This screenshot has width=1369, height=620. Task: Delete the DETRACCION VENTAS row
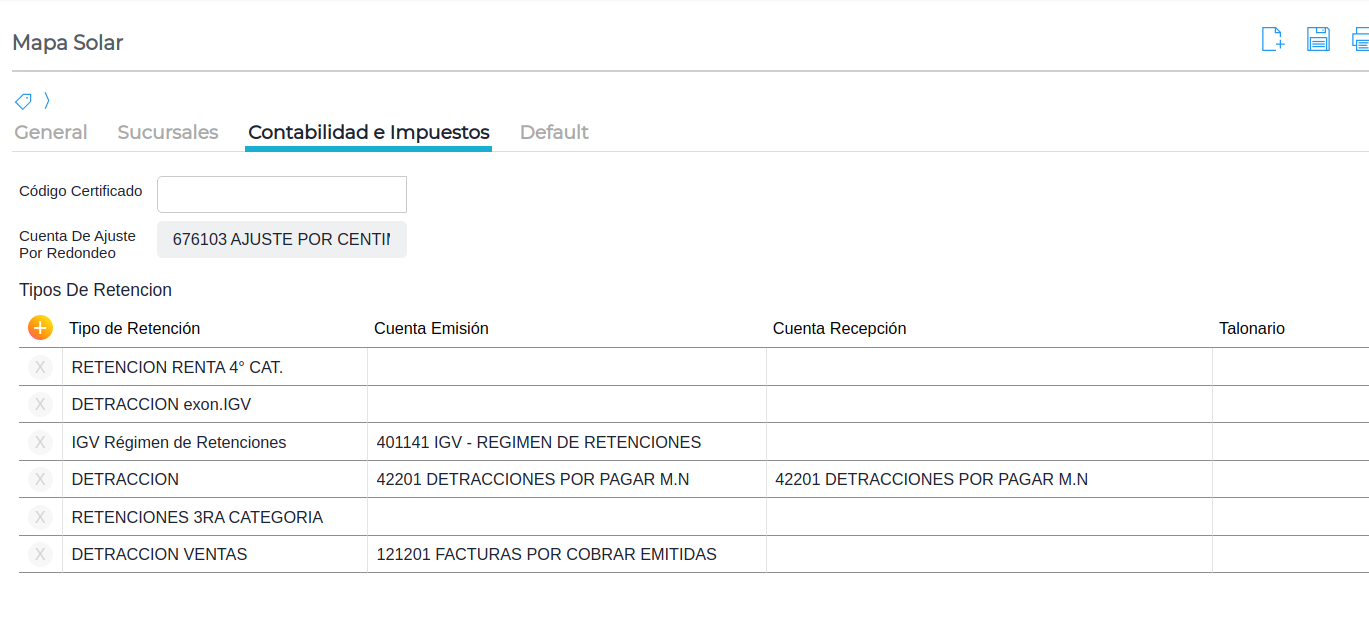(40, 554)
